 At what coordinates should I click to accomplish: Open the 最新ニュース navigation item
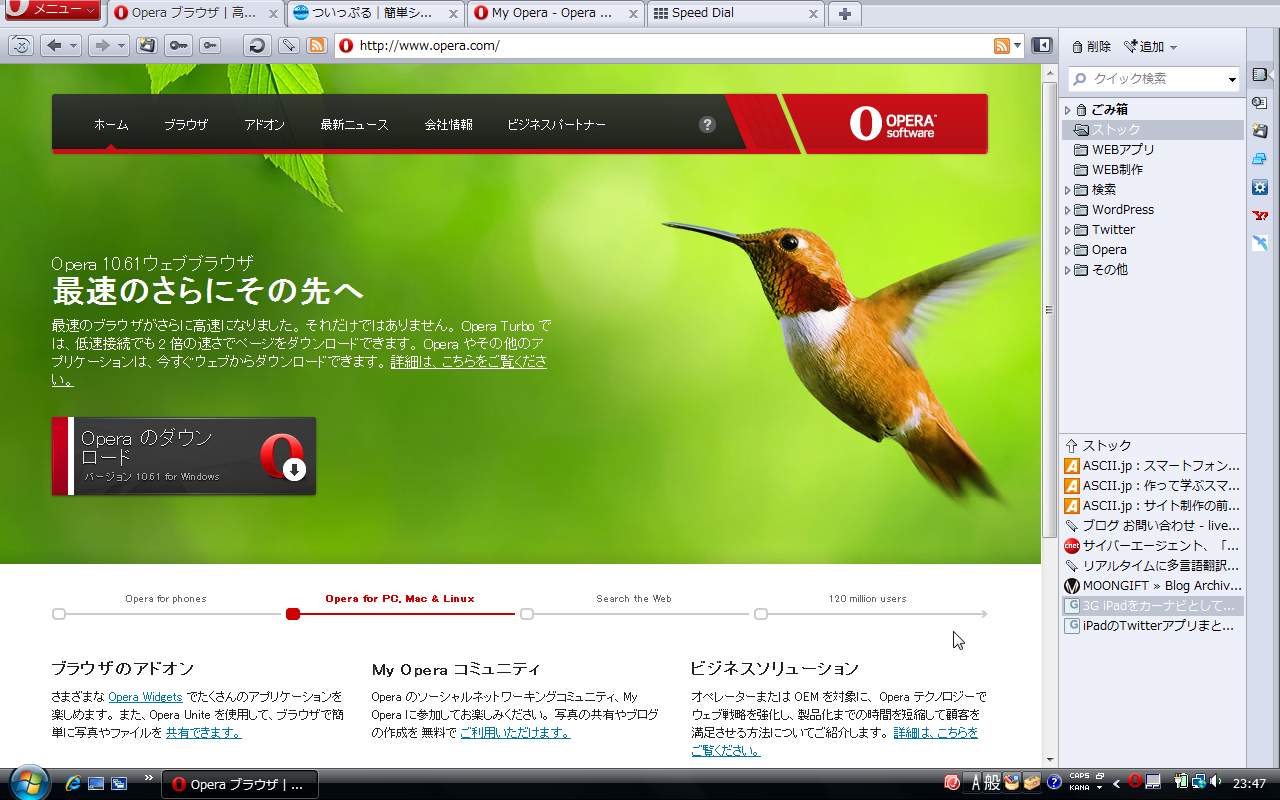click(x=354, y=125)
